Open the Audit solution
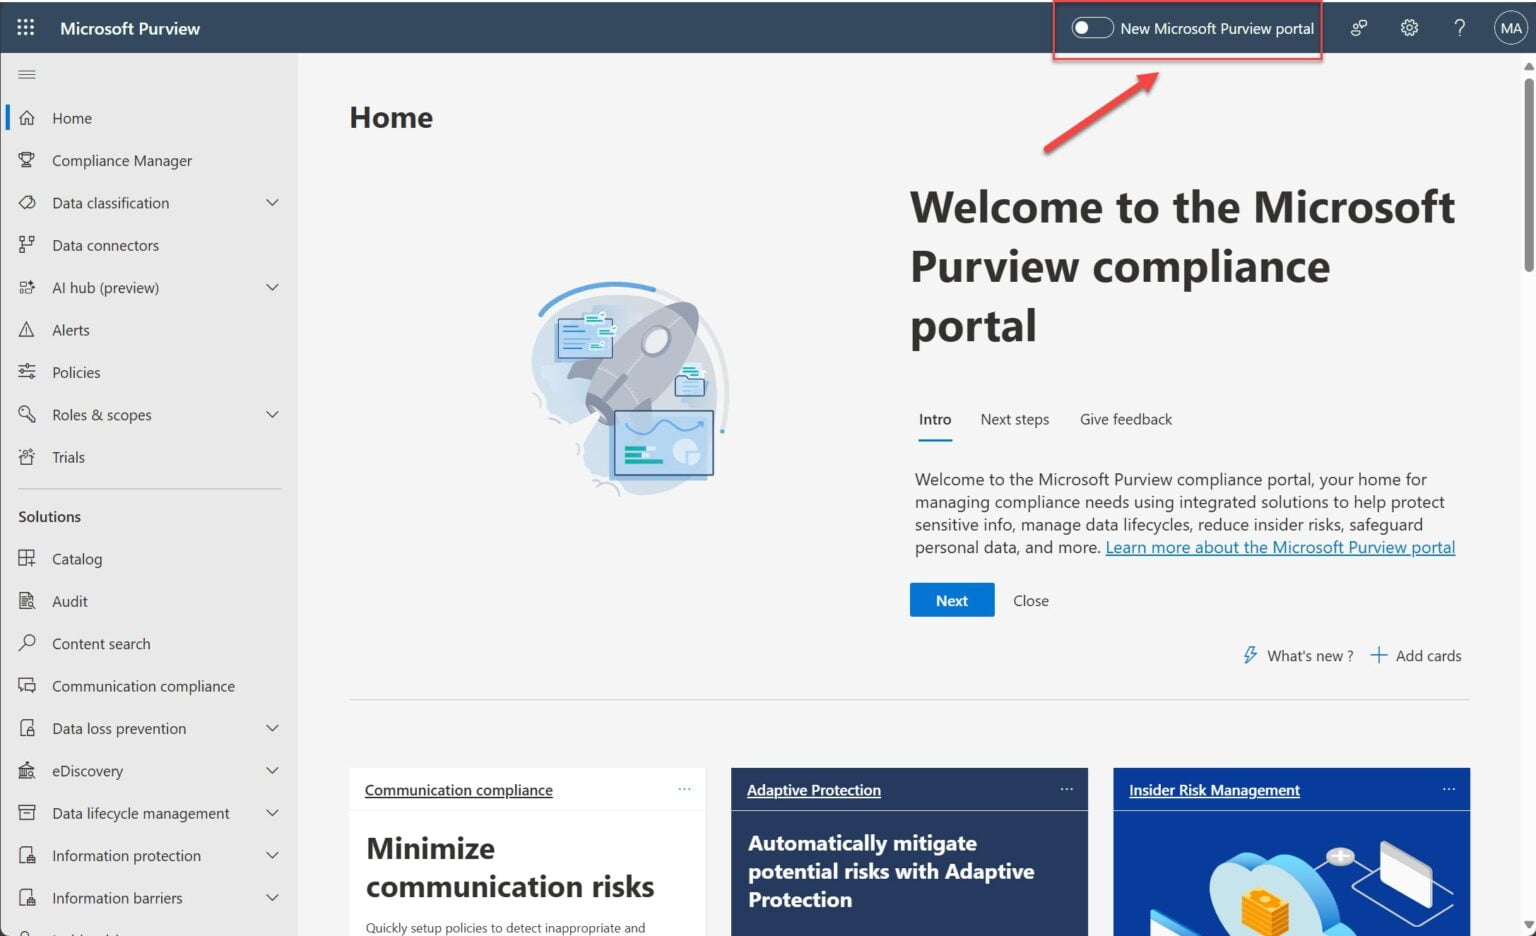 pos(69,600)
